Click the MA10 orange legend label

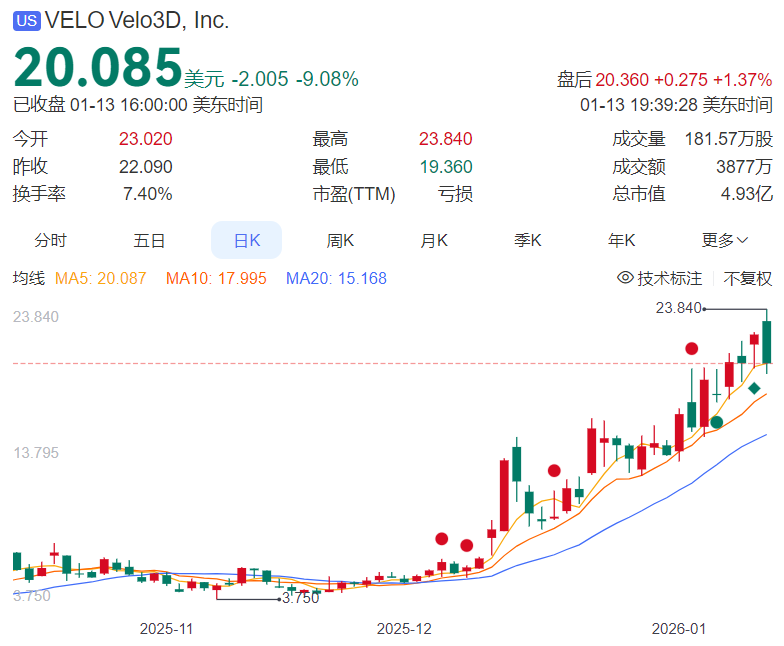pos(216,278)
